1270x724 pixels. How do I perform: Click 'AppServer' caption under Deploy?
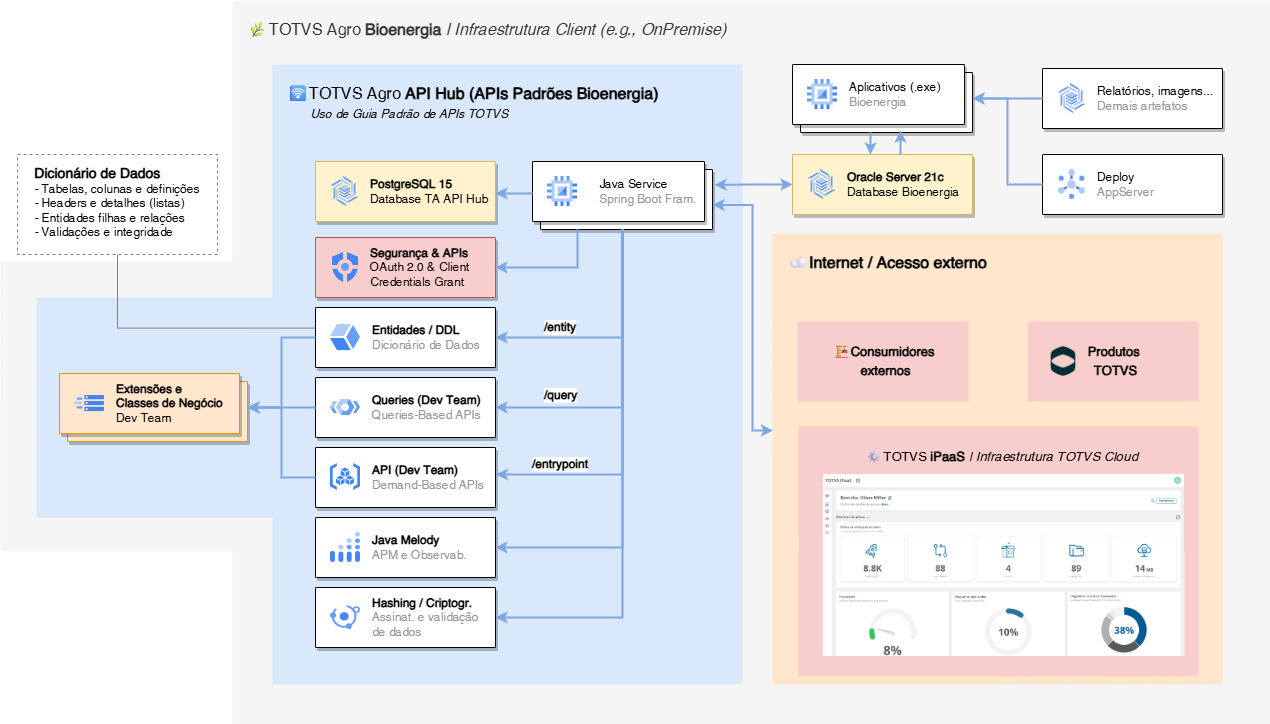pyautogui.click(x=1125, y=191)
